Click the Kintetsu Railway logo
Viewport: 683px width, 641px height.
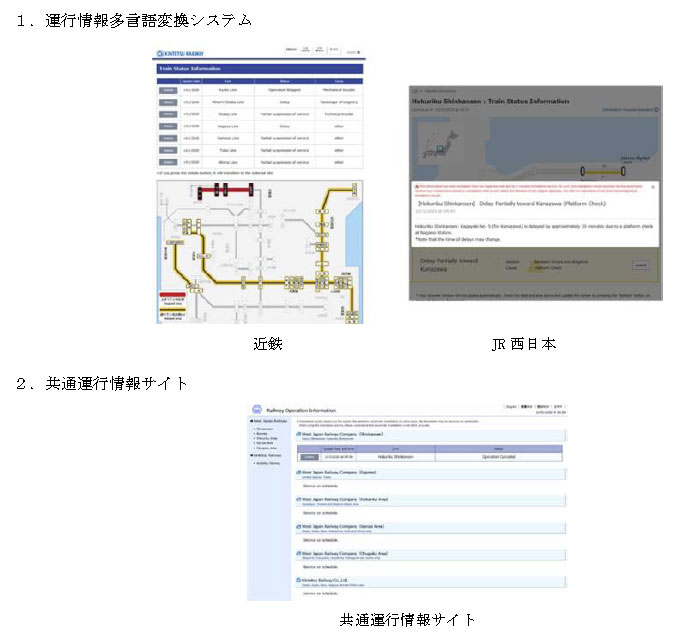pyautogui.click(x=183, y=52)
